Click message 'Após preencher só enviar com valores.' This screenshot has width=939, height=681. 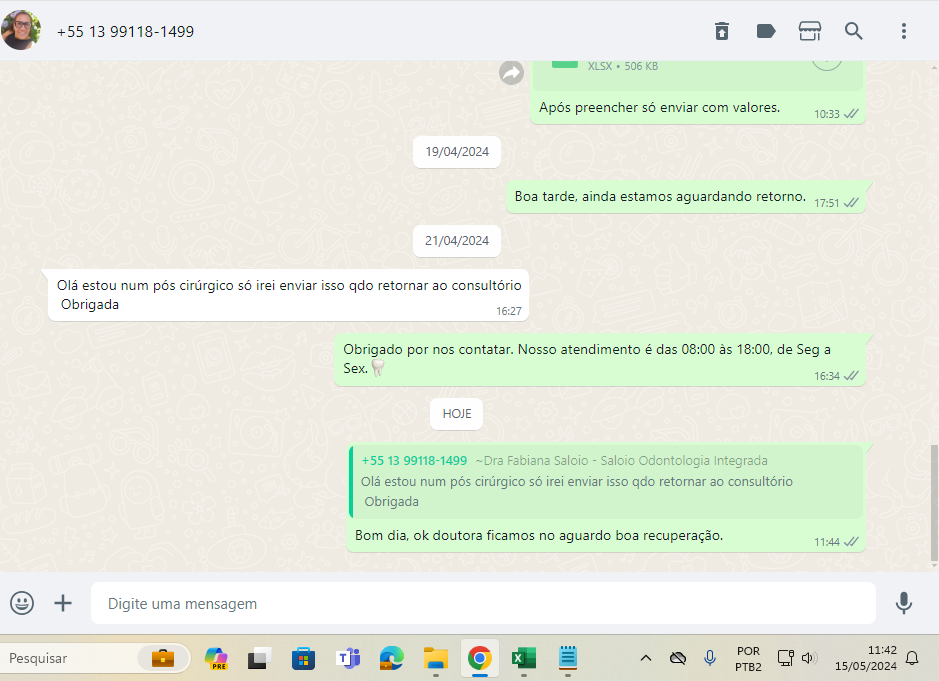point(659,108)
